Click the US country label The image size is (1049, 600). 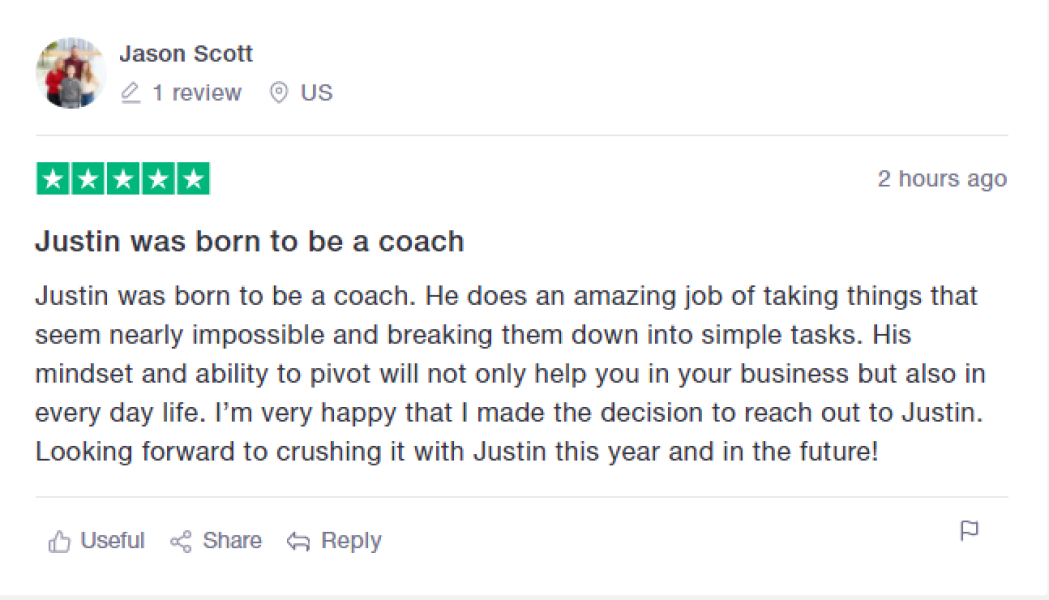point(316,93)
